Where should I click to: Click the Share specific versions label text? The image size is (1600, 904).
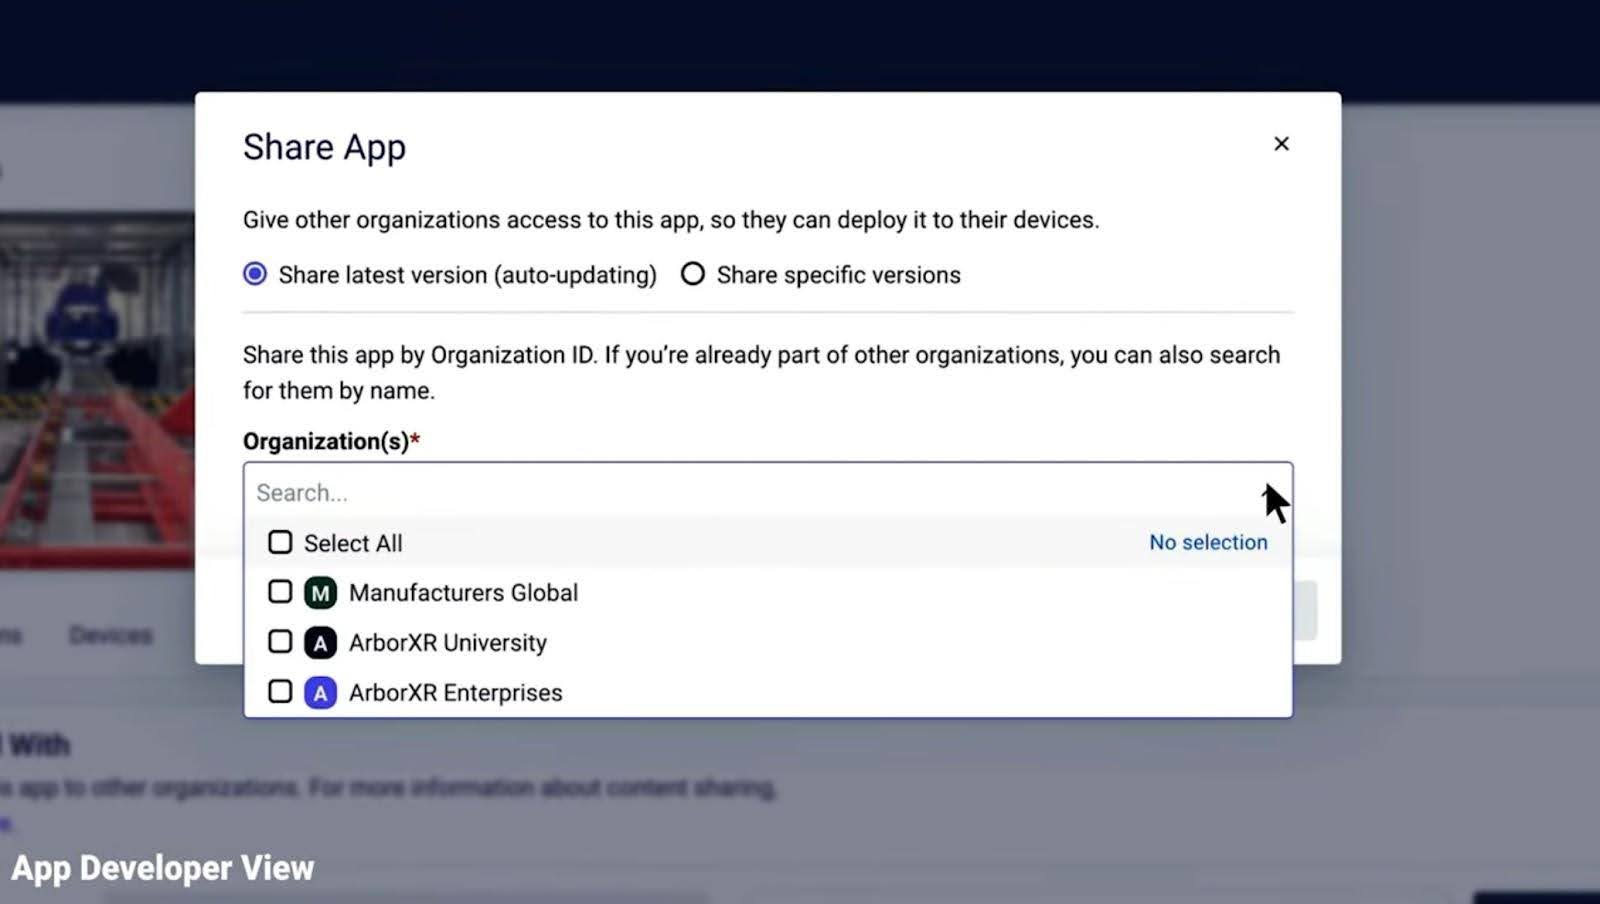coord(838,275)
